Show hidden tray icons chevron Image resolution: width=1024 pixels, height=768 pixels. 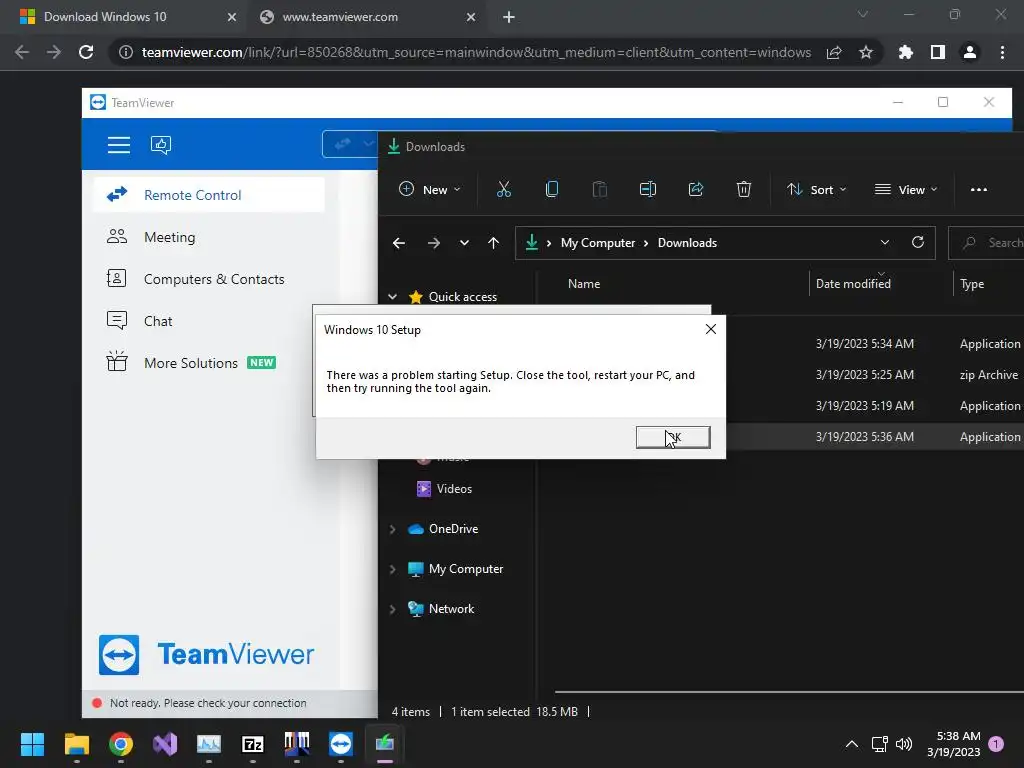click(852, 743)
